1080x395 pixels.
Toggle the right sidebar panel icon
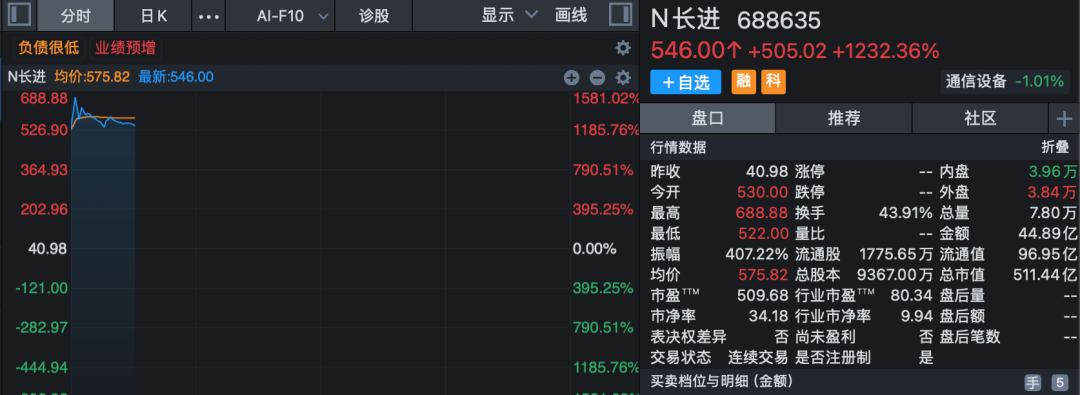pos(621,15)
